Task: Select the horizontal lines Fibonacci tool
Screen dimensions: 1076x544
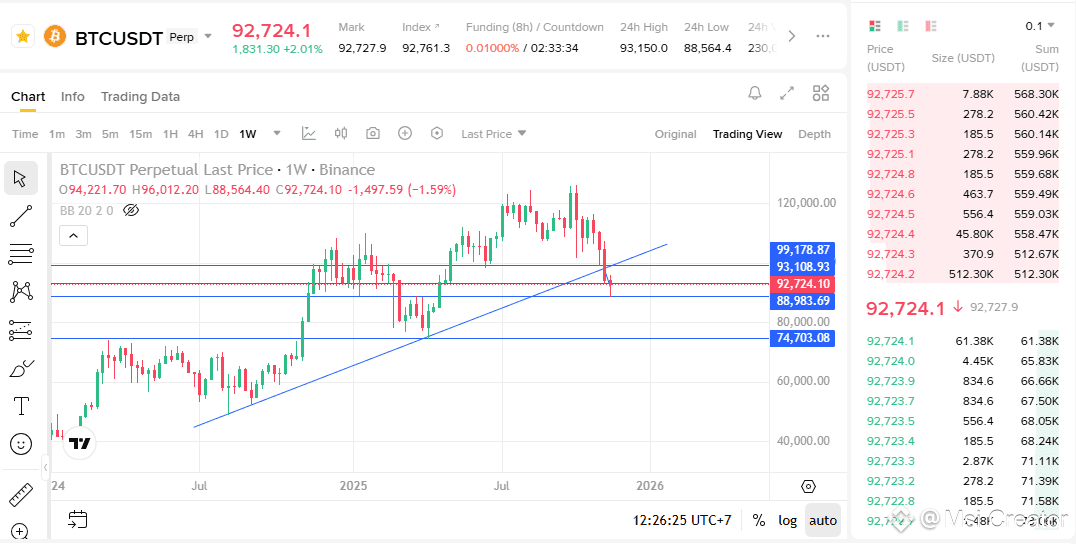Action: [21, 254]
